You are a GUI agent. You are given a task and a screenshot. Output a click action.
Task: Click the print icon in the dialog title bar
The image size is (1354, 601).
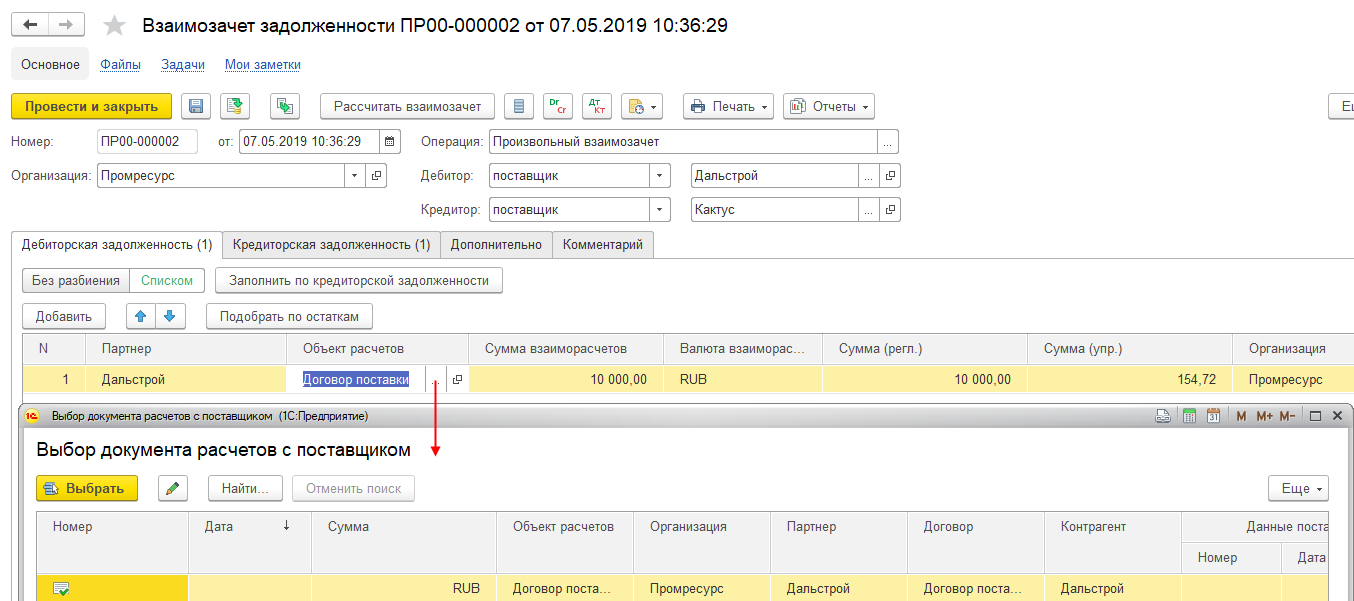[x=1163, y=415]
